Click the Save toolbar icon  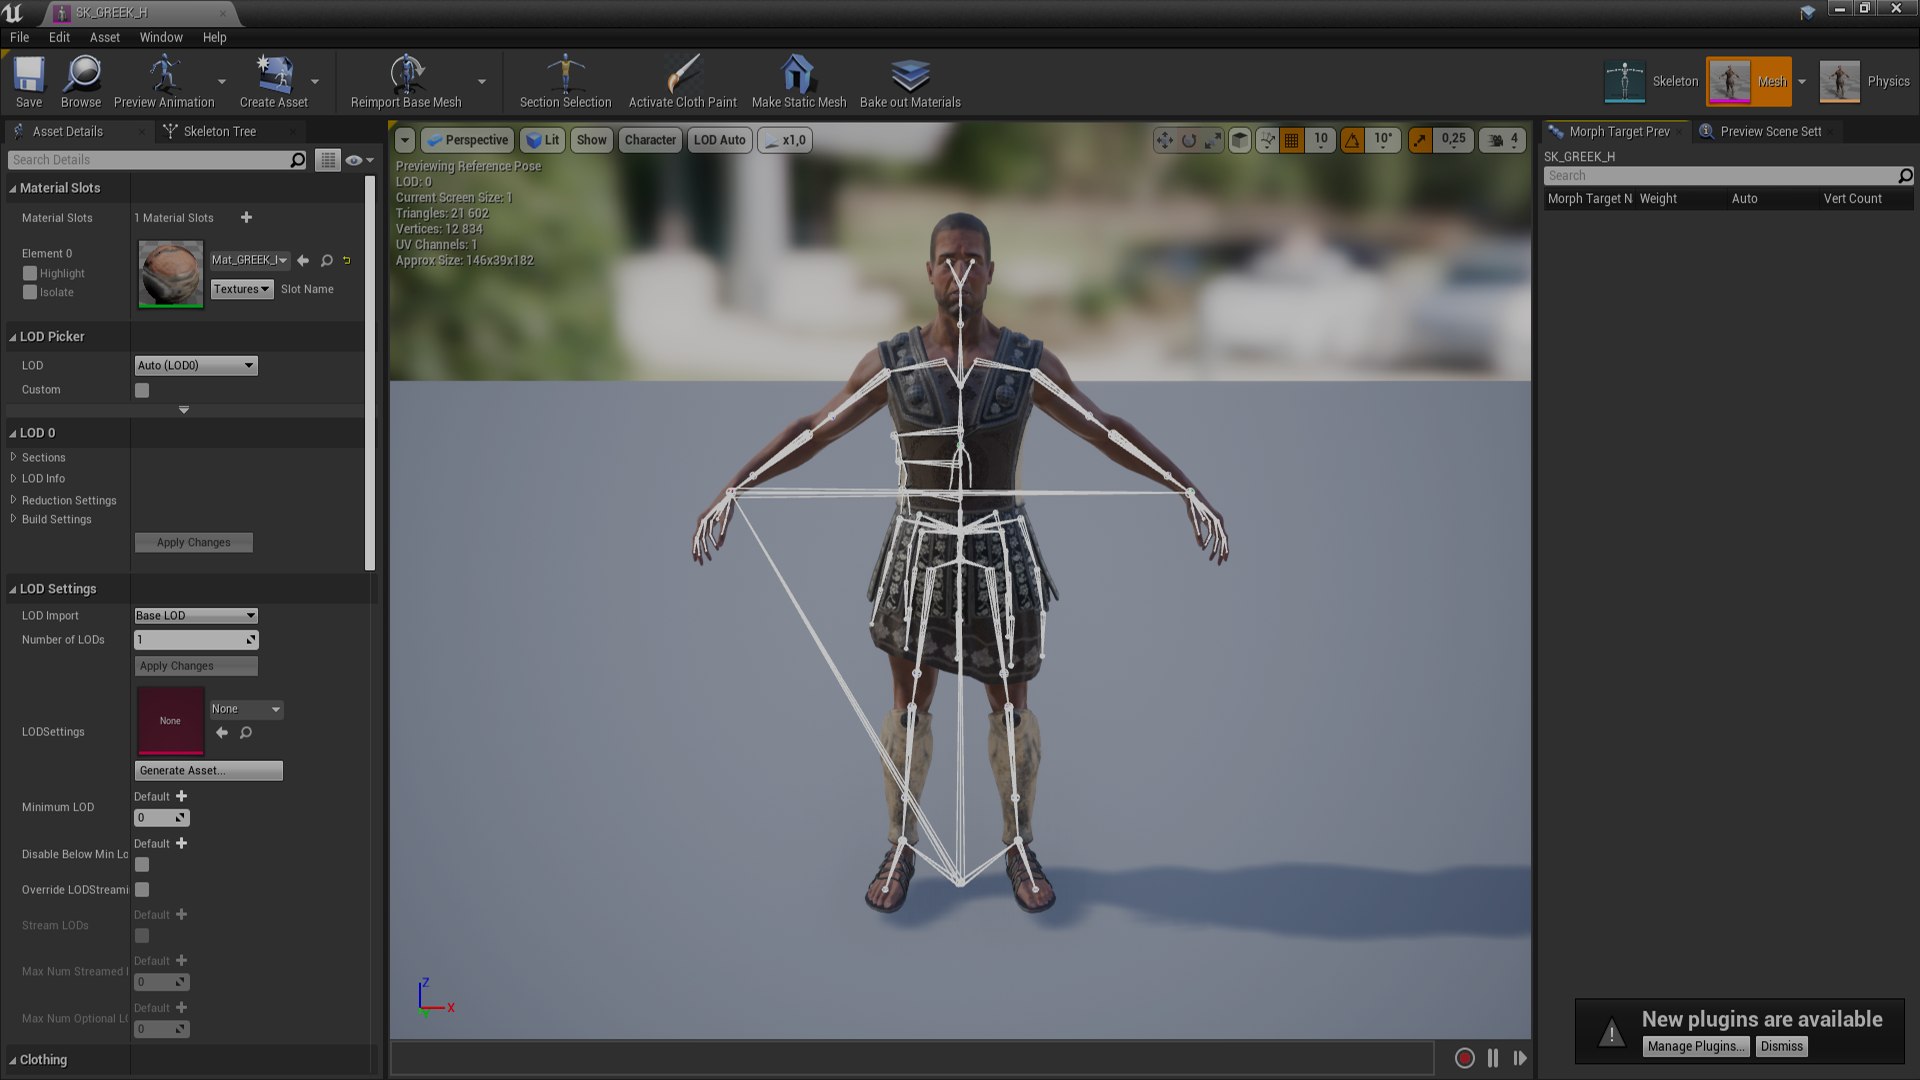29,76
